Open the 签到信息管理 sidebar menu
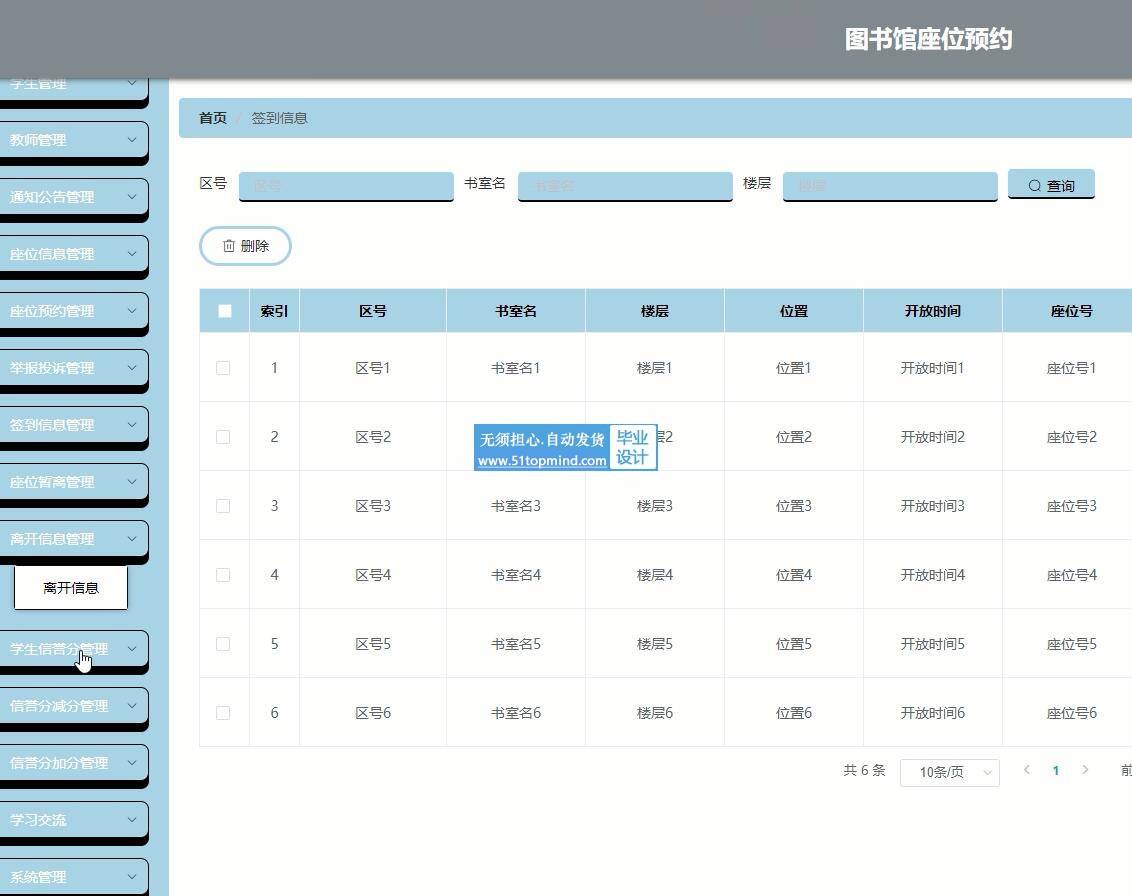Viewport: 1132px width, 896px height. [74, 425]
